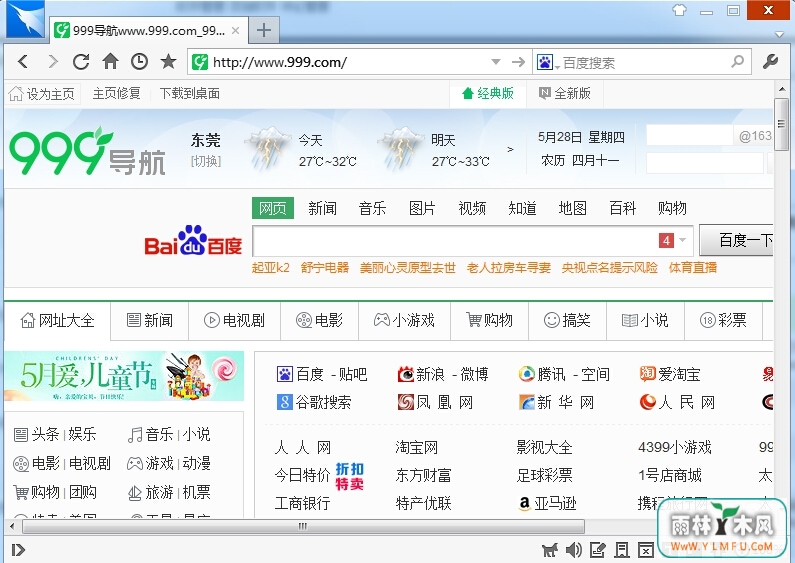The image size is (795, 563).
Task: Open the 5月爱儿童节 banner
Action: (x=124, y=376)
